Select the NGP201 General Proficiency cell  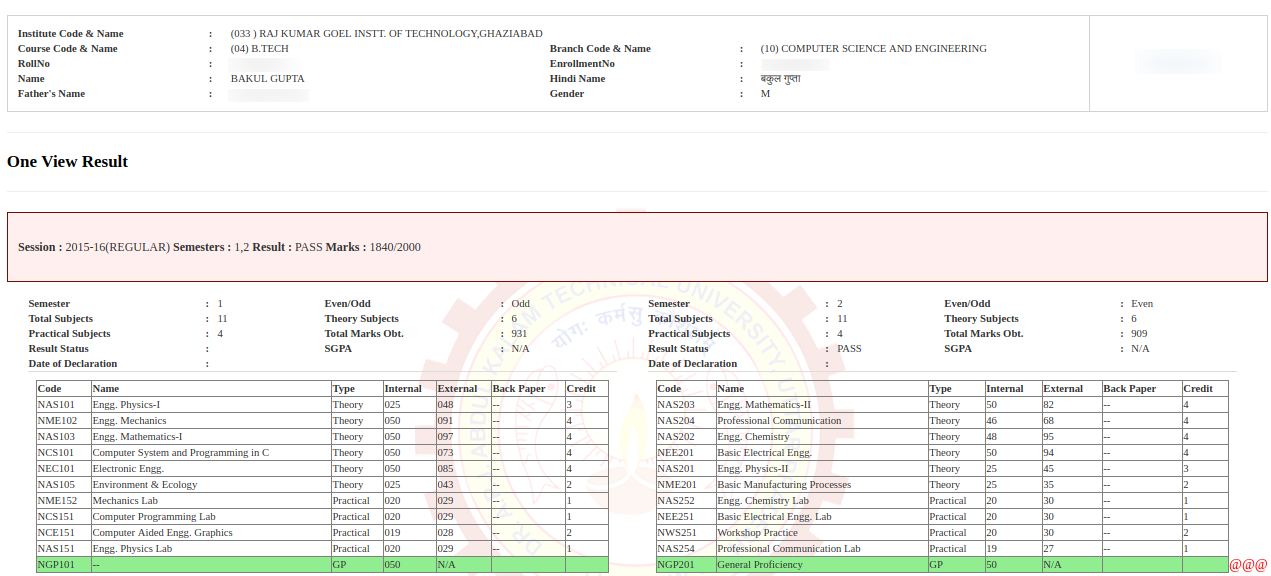(759, 565)
